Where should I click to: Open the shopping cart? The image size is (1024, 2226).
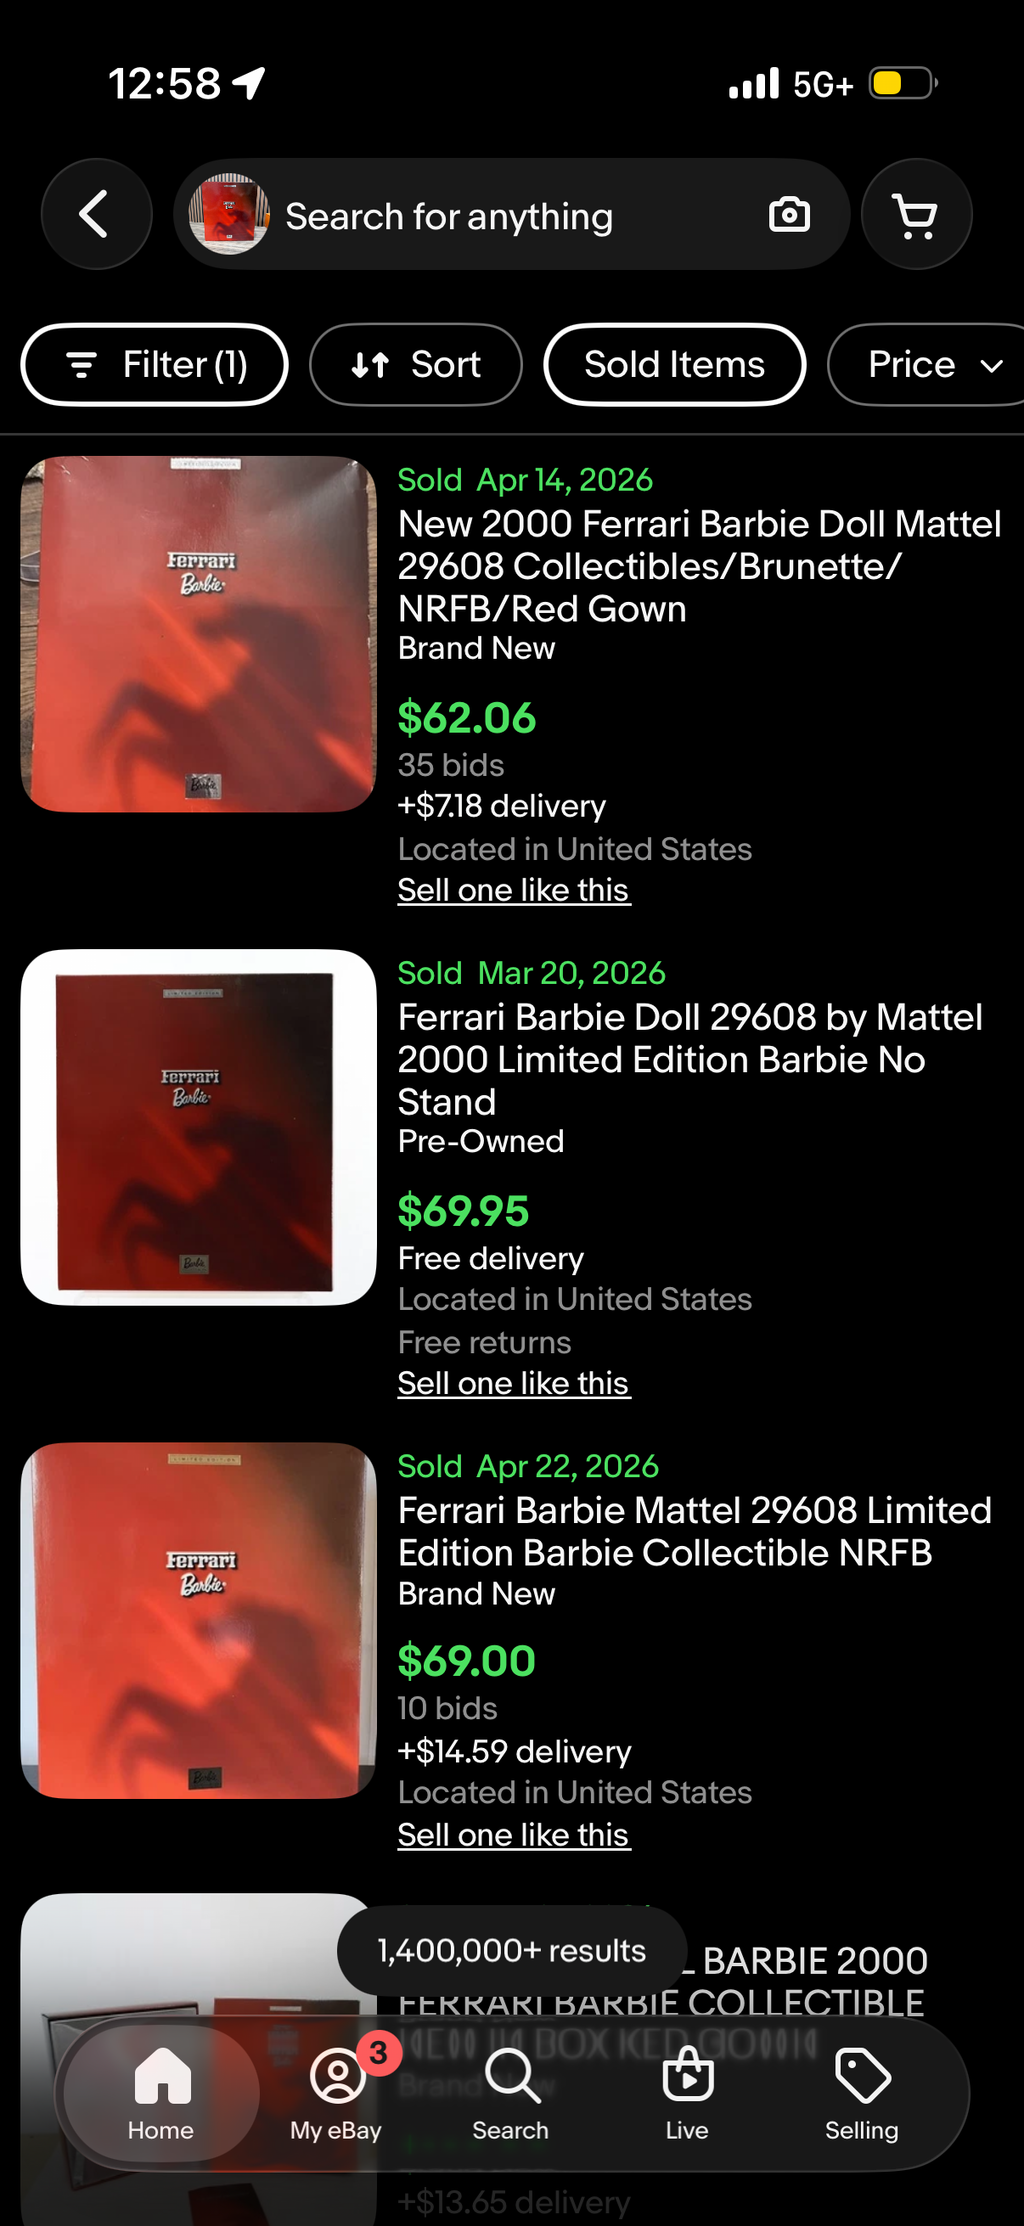(916, 214)
